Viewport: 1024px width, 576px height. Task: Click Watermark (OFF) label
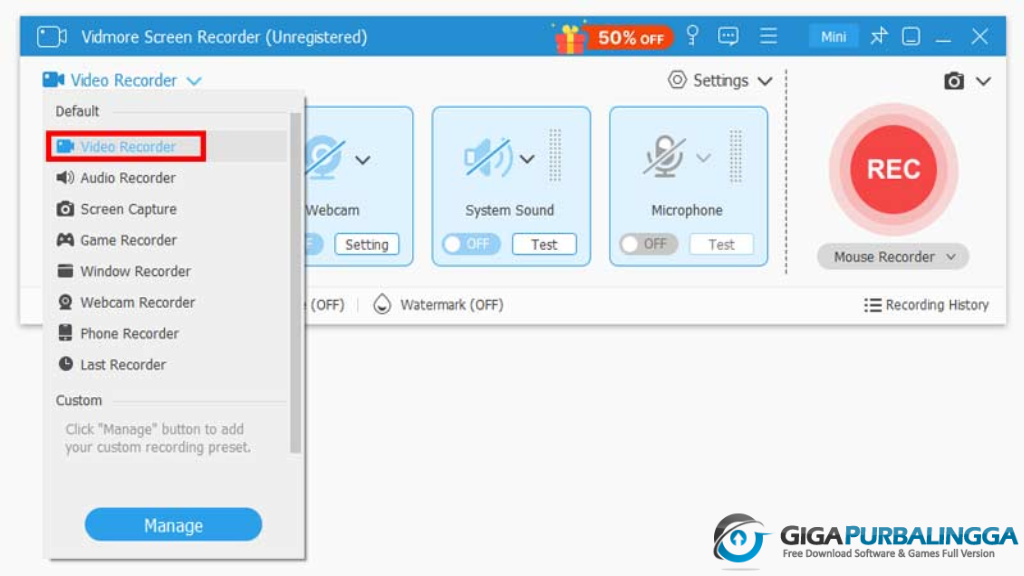[451, 305]
